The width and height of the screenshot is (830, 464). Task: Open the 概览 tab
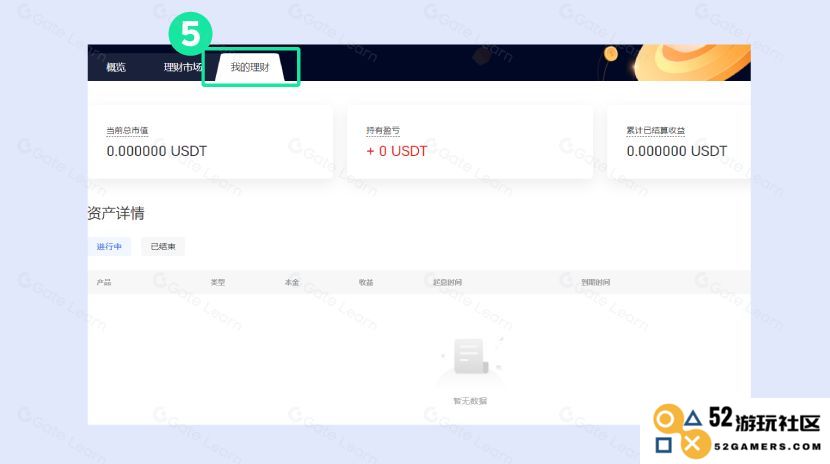pyautogui.click(x=116, y=67)
